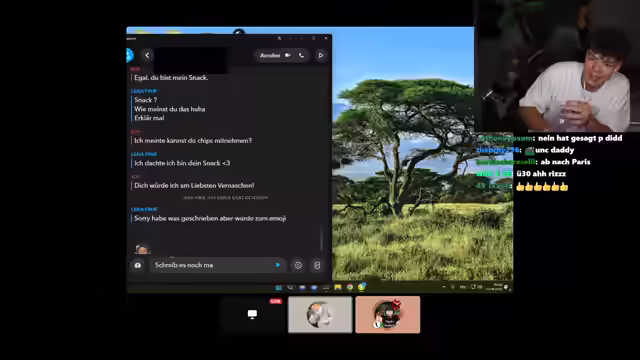Select the LIVE screen-share tile
This screenshot has height=360, width=640.
click(252, 315)
